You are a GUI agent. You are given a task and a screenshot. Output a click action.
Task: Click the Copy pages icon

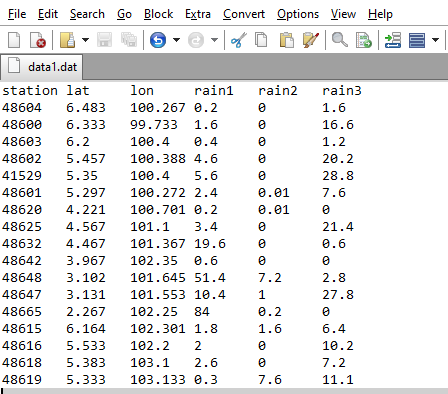pyautogui.click(x=261, y=40)
